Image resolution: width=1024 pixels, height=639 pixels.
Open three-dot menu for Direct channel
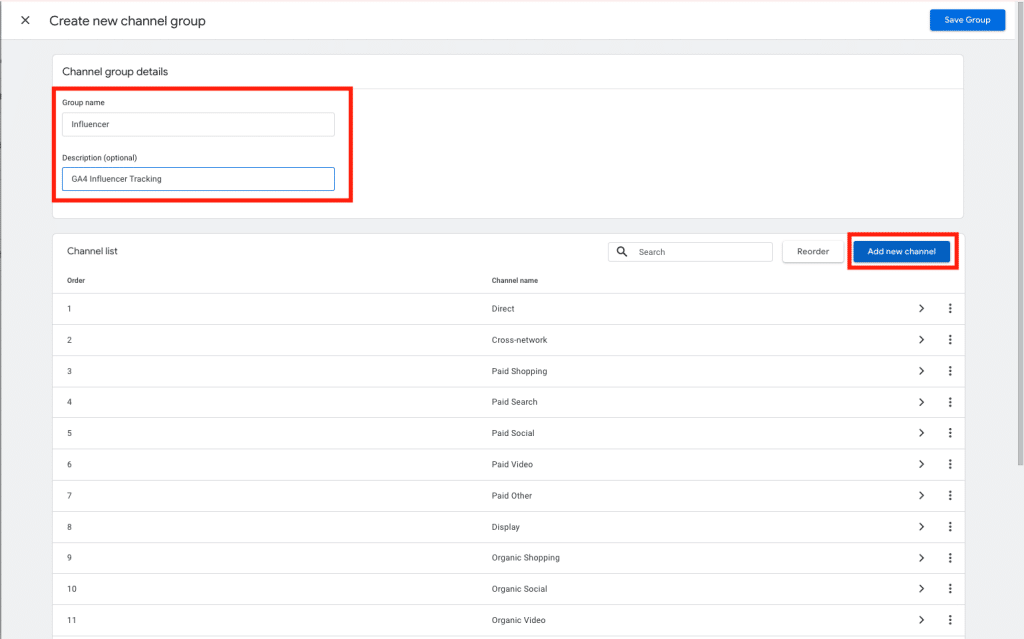949,309
